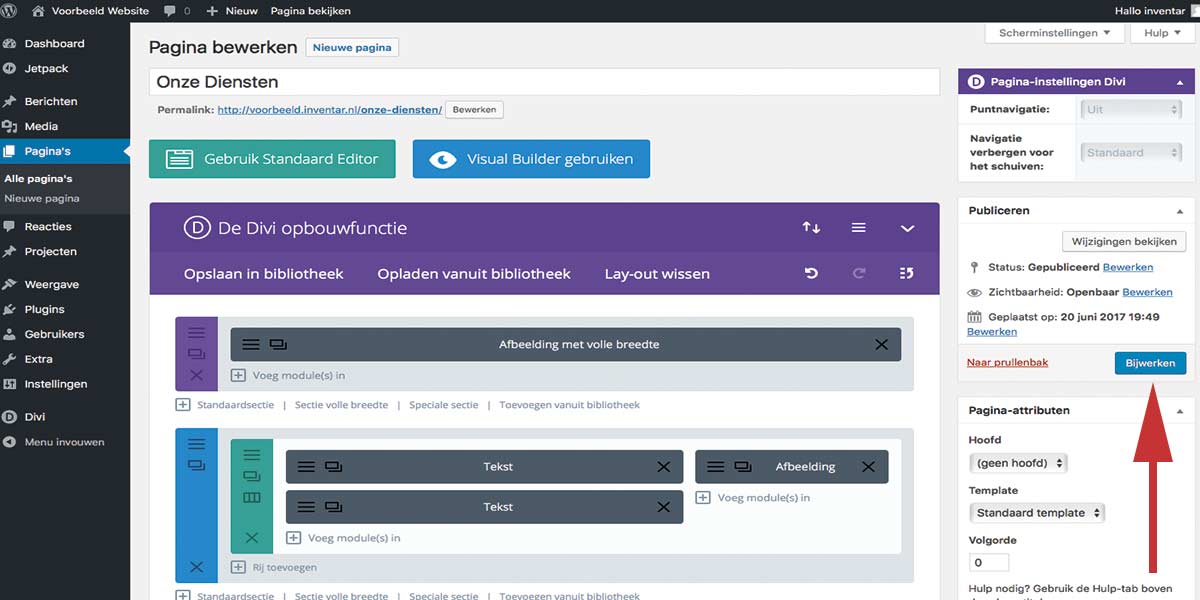Open the Template dropdown
Screen dimensions: 1200x600
pyautogui.click(x=1036, y=513)
